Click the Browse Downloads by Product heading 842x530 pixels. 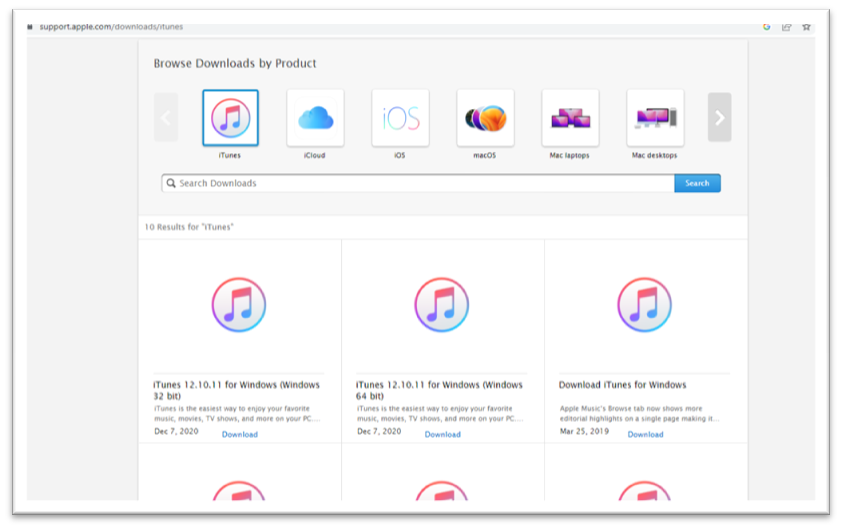click(235, 63)
